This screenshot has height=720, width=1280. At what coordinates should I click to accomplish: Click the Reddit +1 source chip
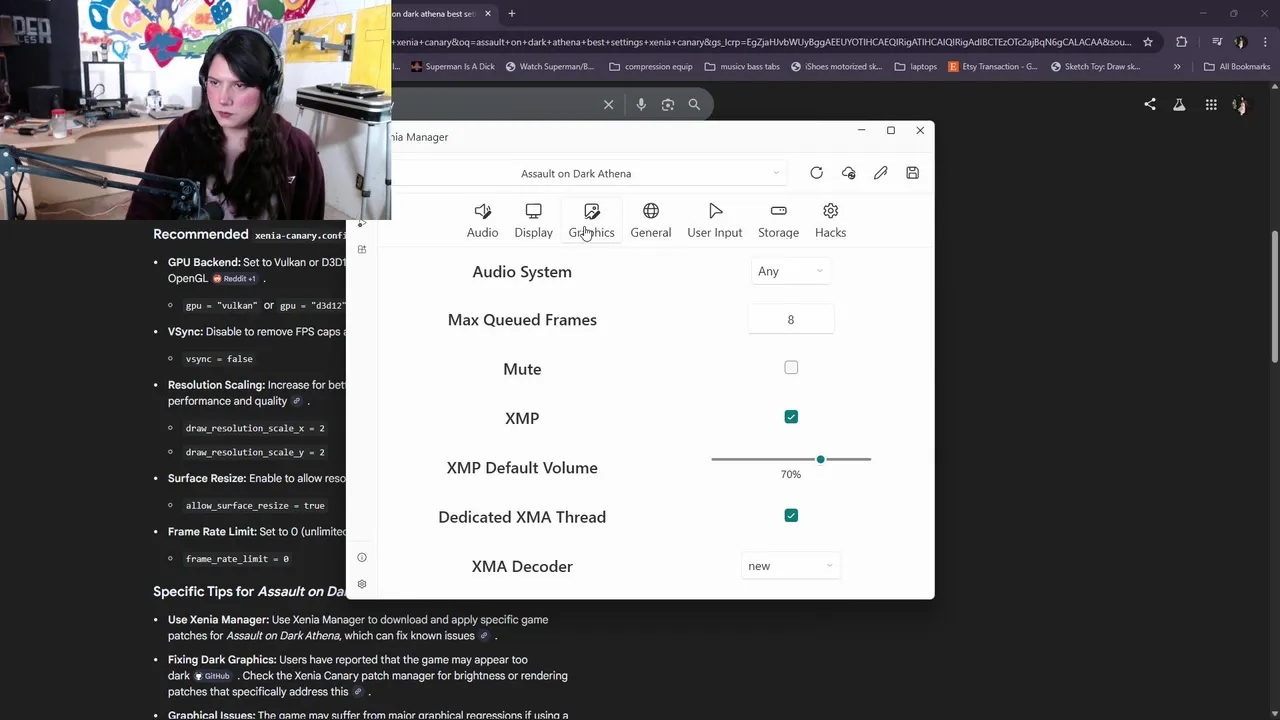tap(236, 279)
